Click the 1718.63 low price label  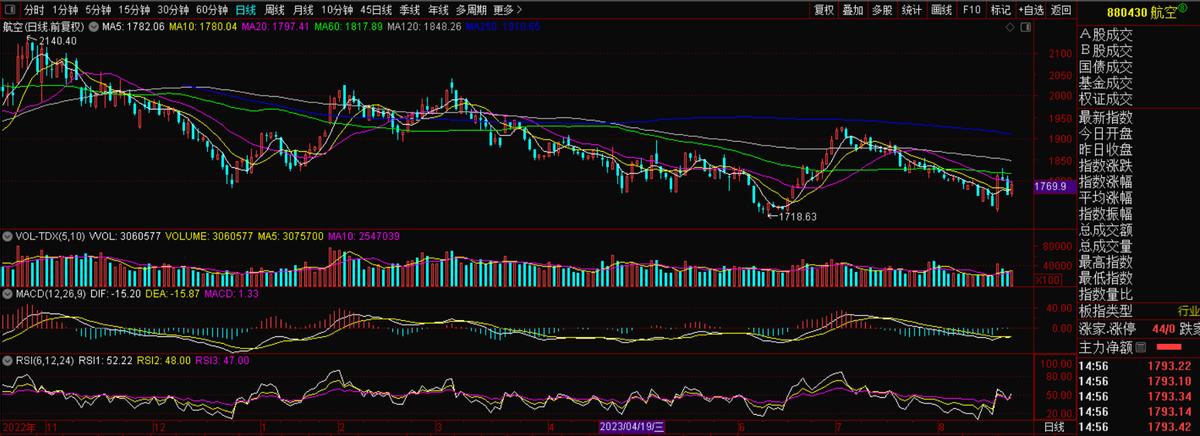tap(797, 216)
